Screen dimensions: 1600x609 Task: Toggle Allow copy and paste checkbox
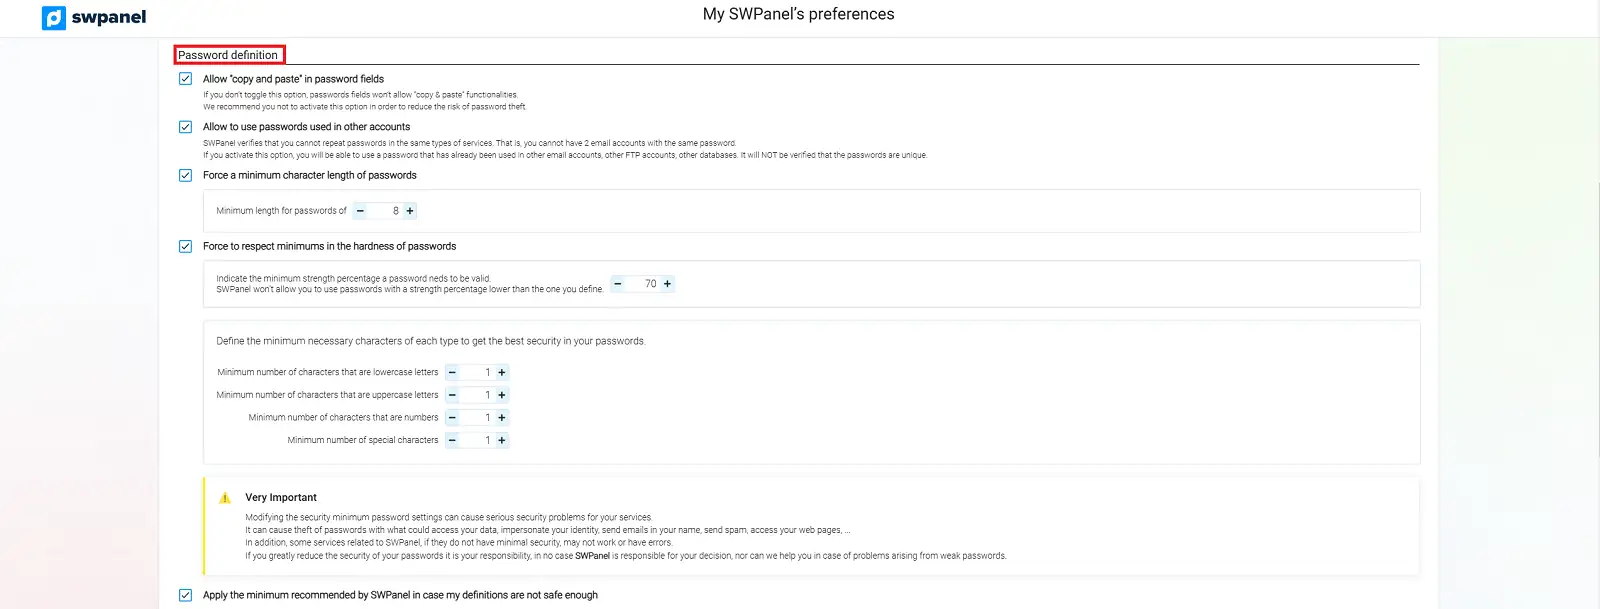pyautogui.click(x=185, y=79)
